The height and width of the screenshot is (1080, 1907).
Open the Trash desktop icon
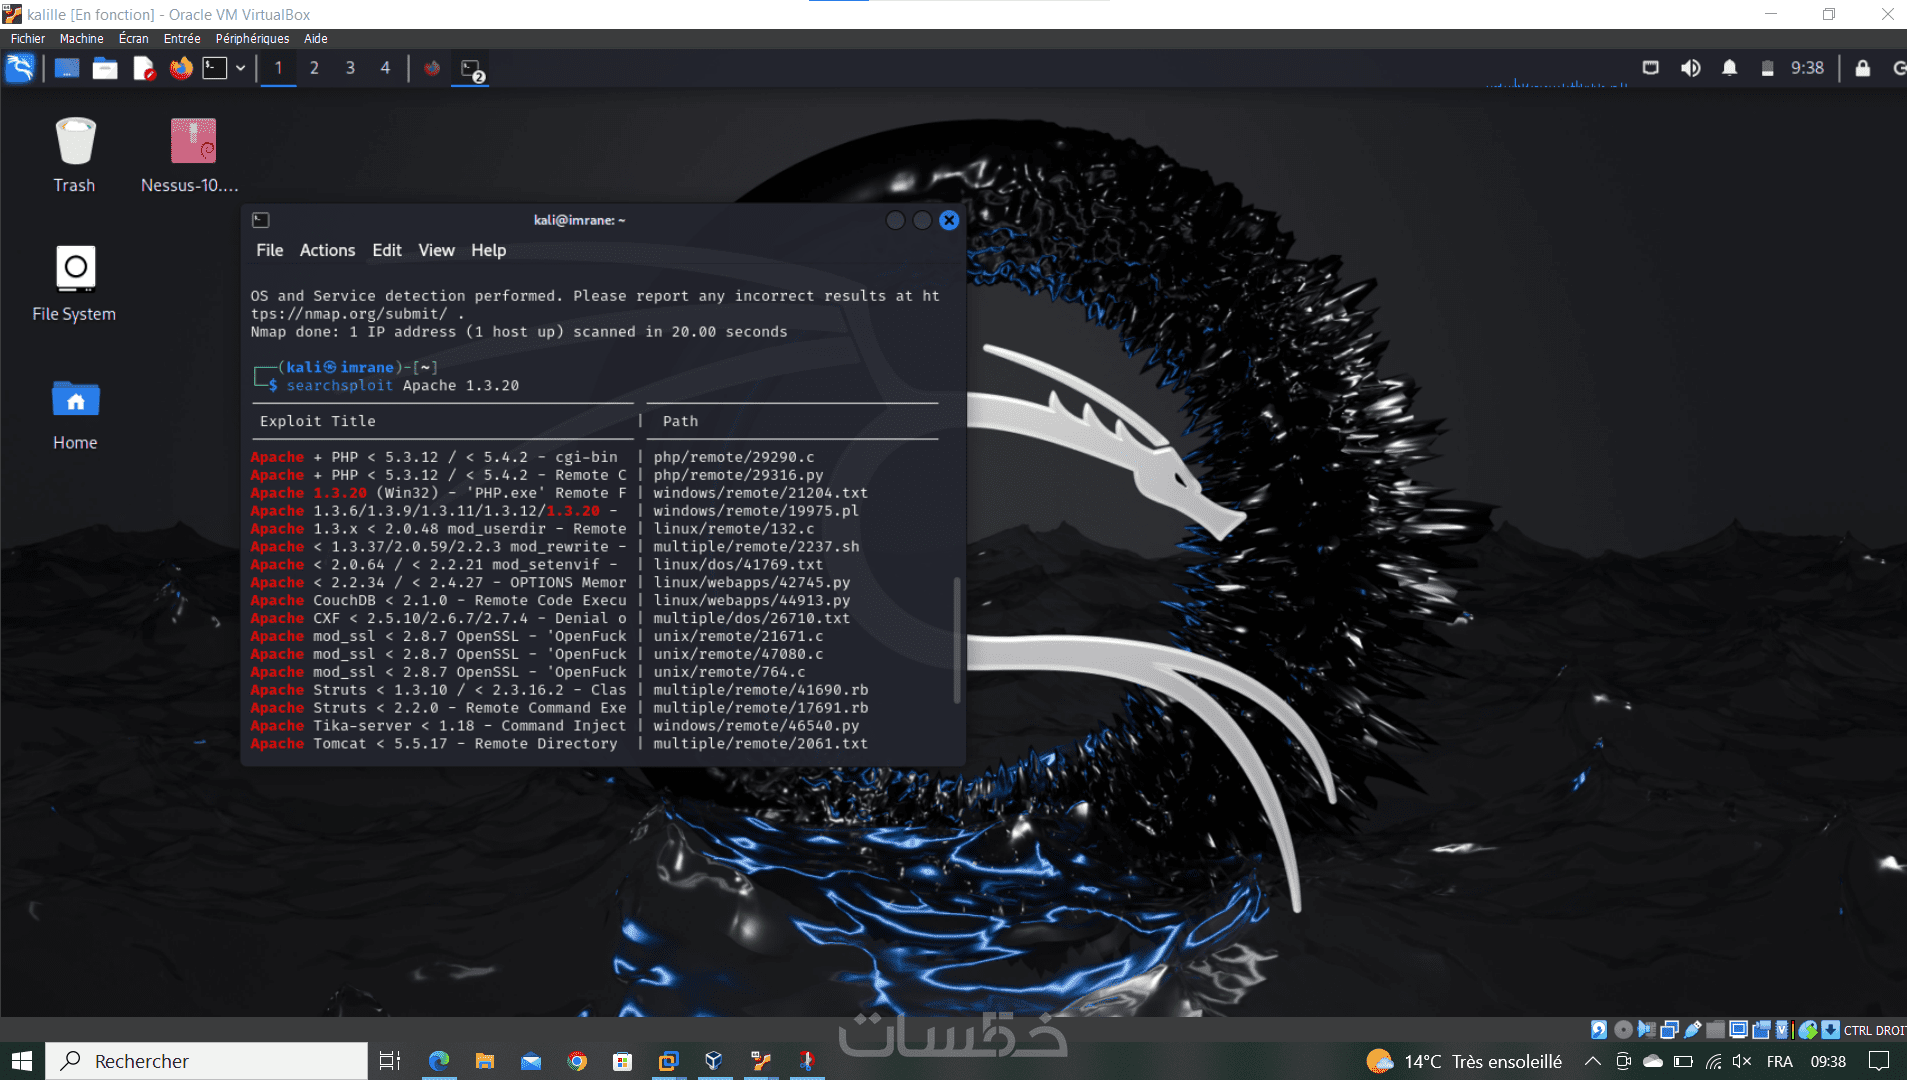click(75, 155)
